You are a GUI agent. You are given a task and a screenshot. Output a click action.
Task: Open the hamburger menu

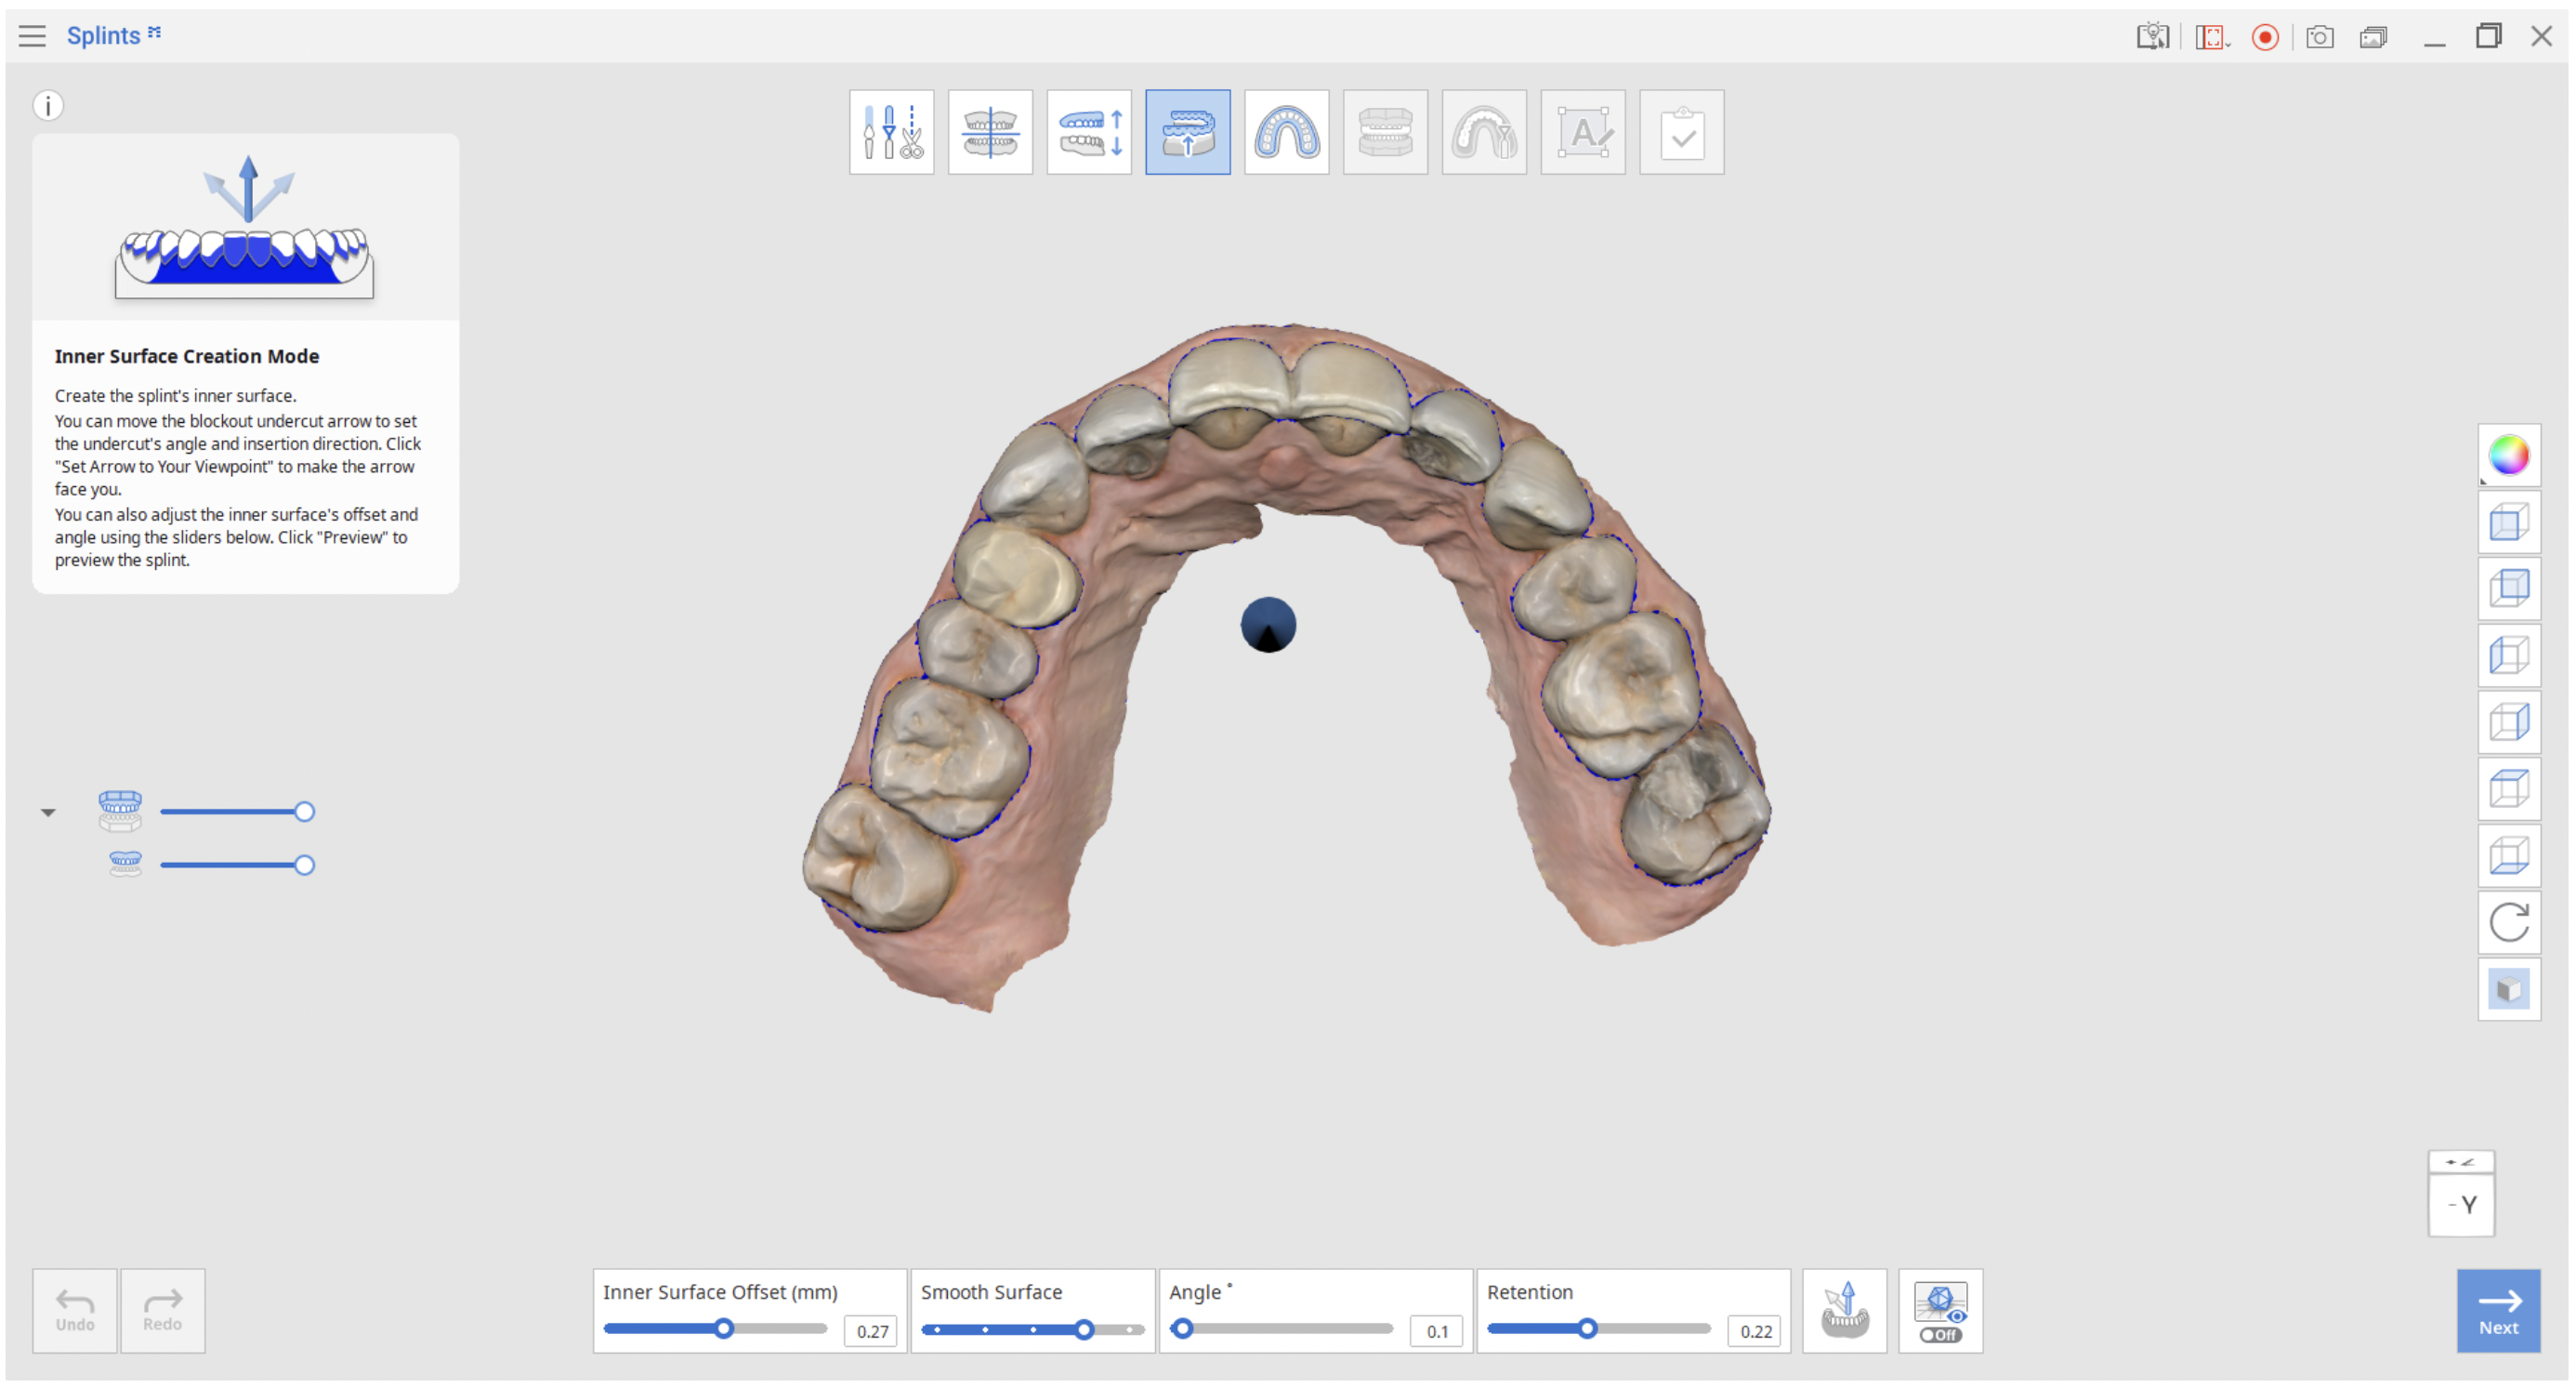click(x=32, y=36)
